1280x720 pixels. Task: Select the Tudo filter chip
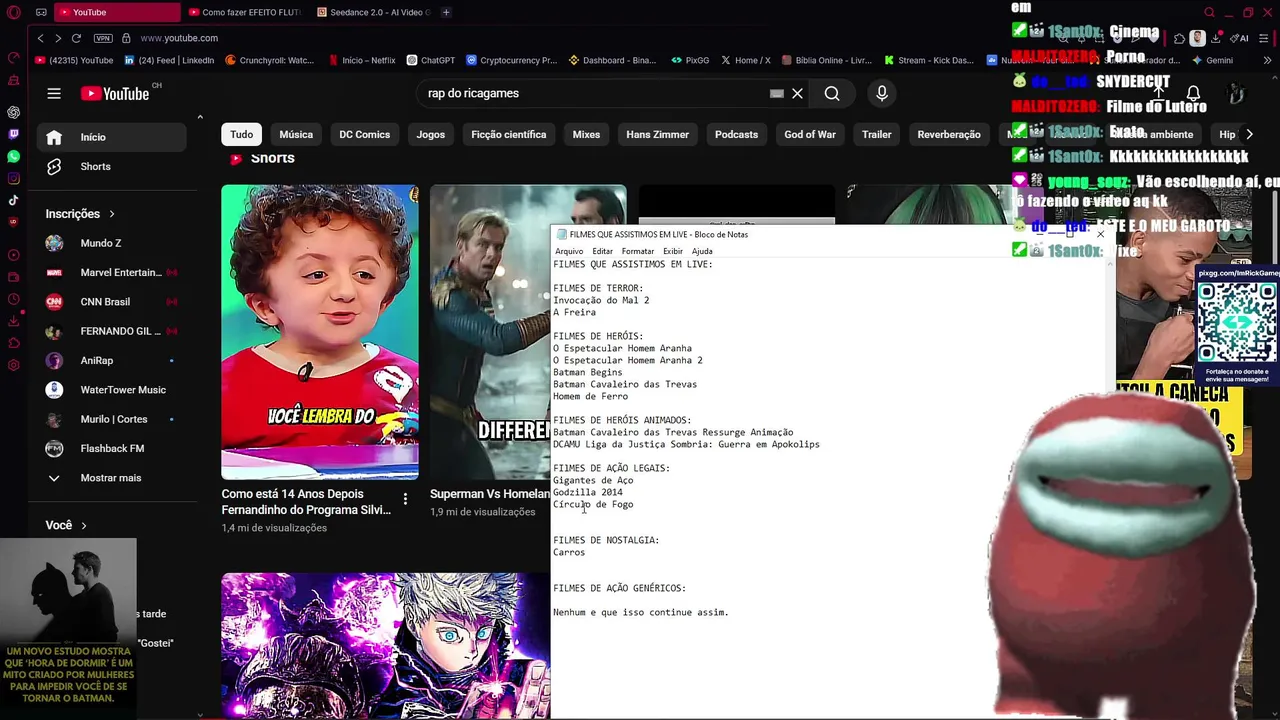[242, 134]
